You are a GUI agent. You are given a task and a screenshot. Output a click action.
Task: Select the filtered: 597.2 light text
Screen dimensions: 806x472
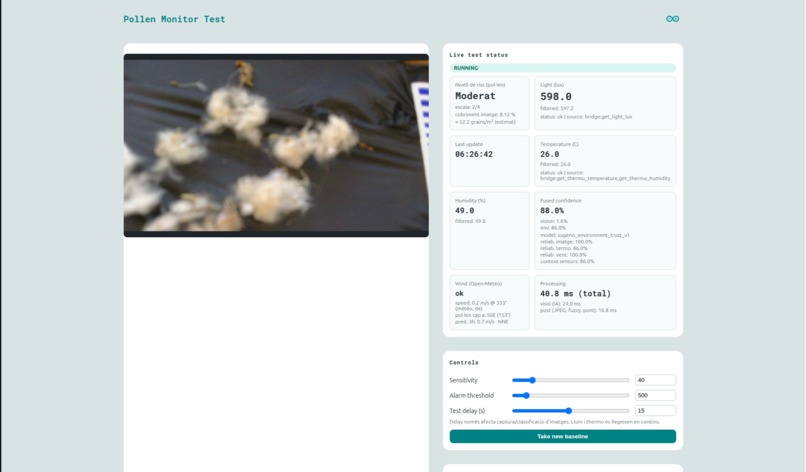pos(557,108)
